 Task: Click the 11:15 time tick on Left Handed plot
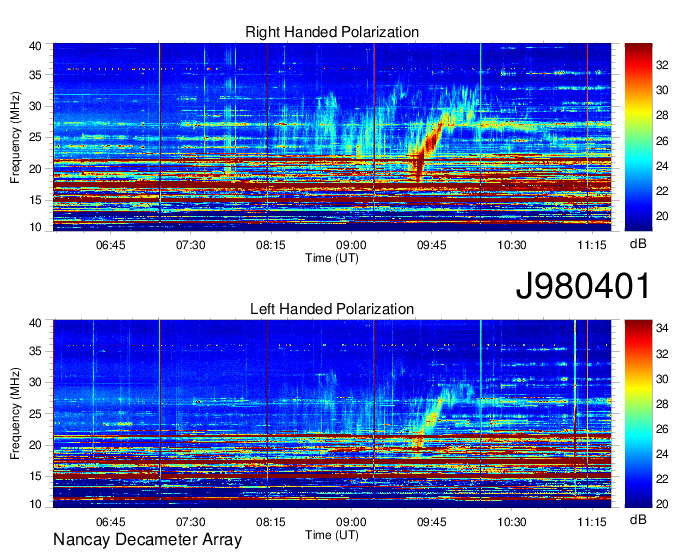click(x=592, y=522)
